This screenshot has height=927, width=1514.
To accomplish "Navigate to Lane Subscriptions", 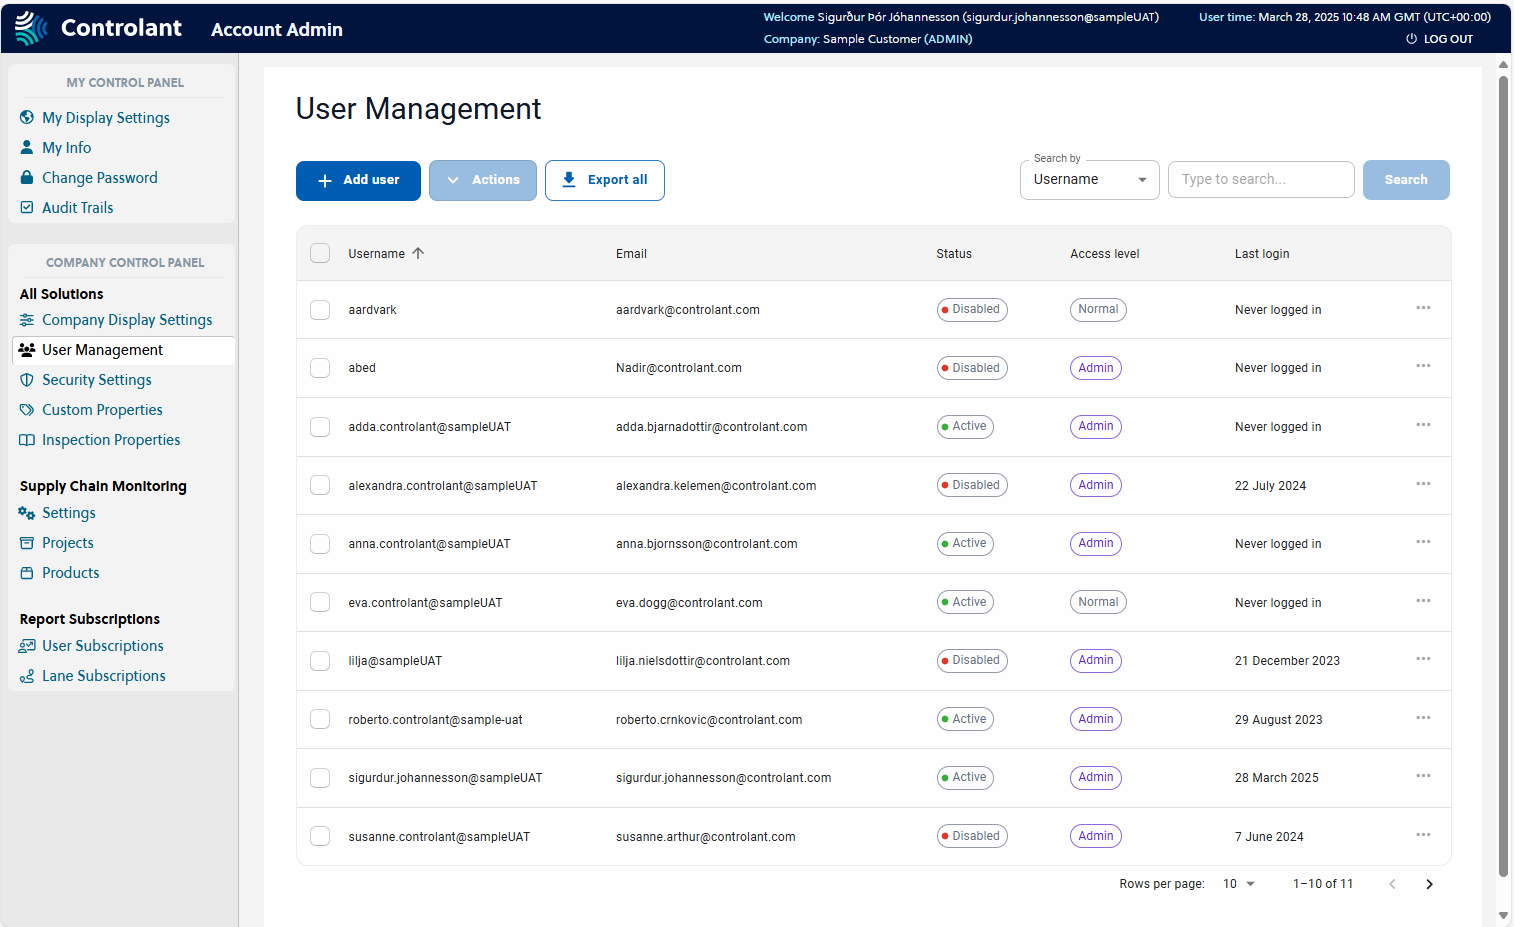I will [x=103, y=676].
